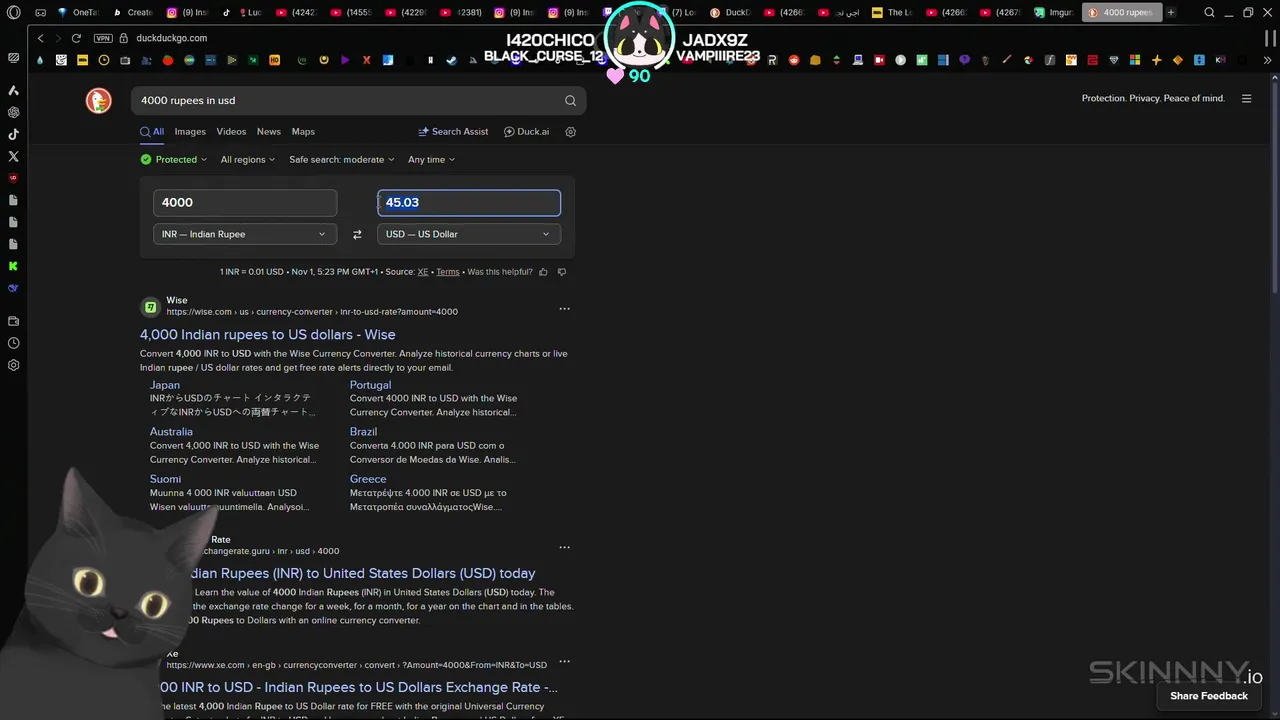Viewport: 1280px width, 720px height.
Task: Open Duck.ai chat
Action: click(526, 132)
